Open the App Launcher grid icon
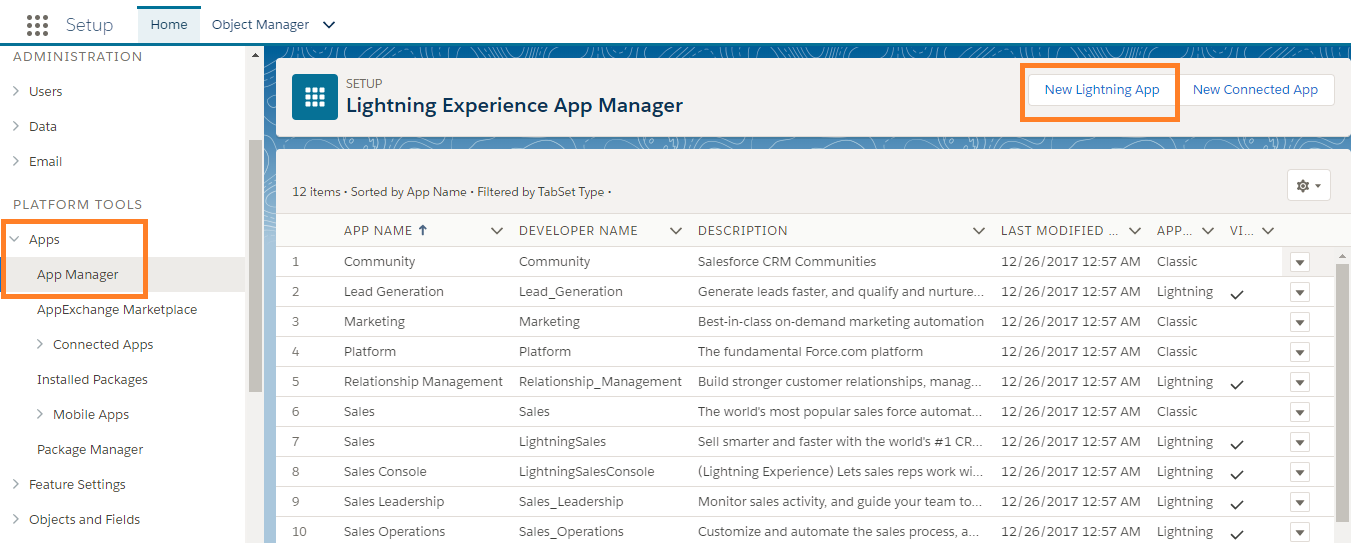This screenshot has width=1351, height=543. 37,25
